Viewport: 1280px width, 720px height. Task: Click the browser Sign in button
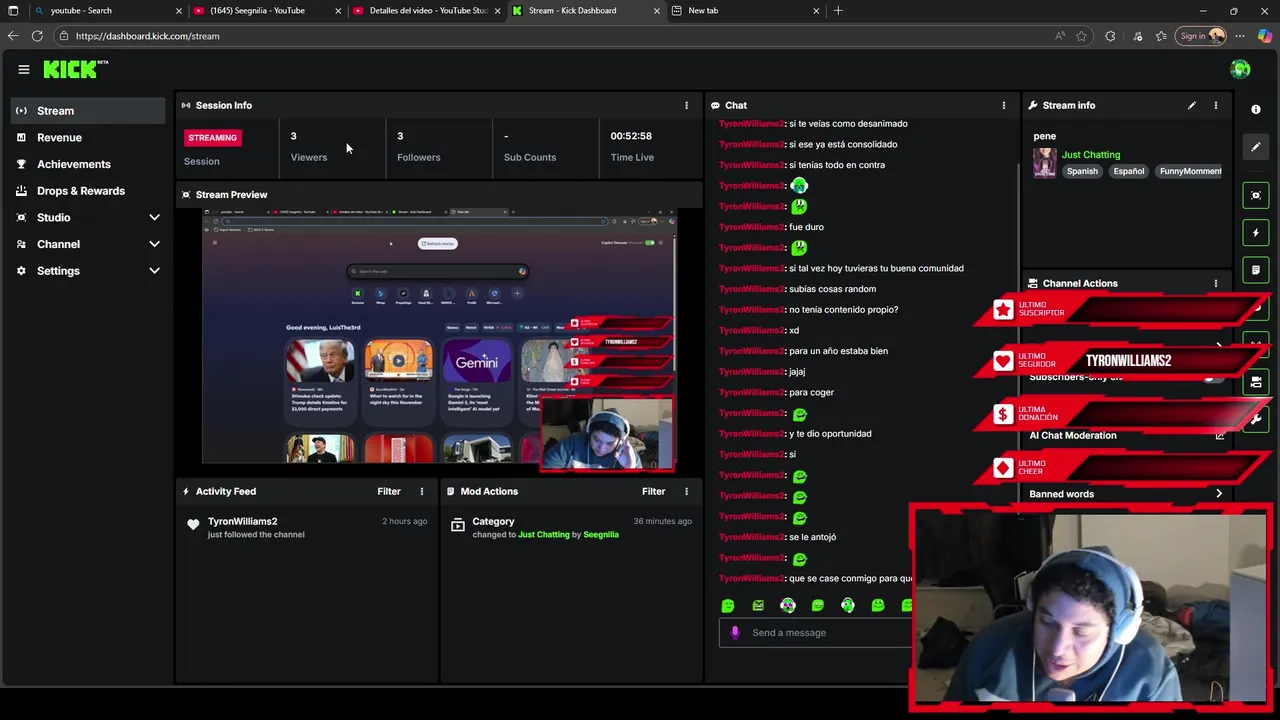click(1202, 36)
